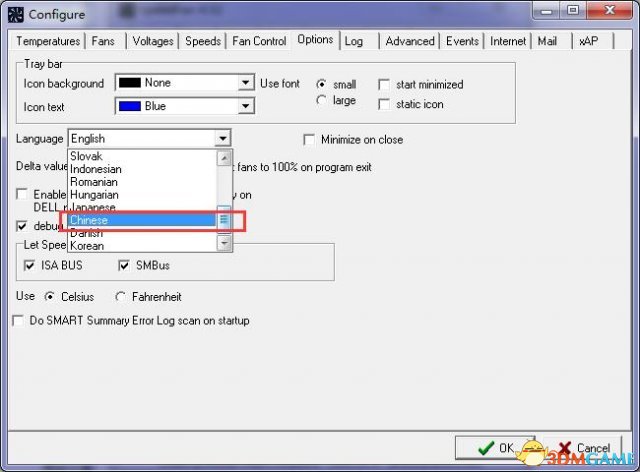This screenshot has width=640, height=472.
Task: Select Chinese in the language list
Action: 142,220
